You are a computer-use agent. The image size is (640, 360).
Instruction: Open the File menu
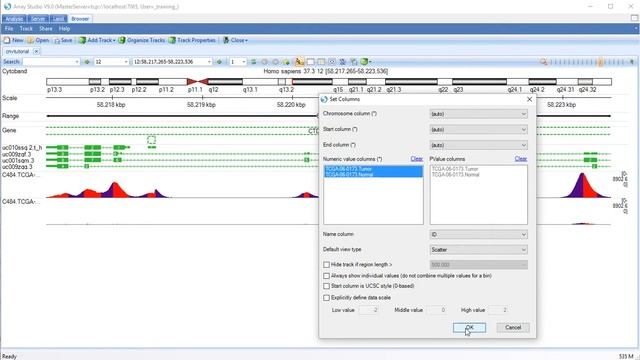coord(9,29)
